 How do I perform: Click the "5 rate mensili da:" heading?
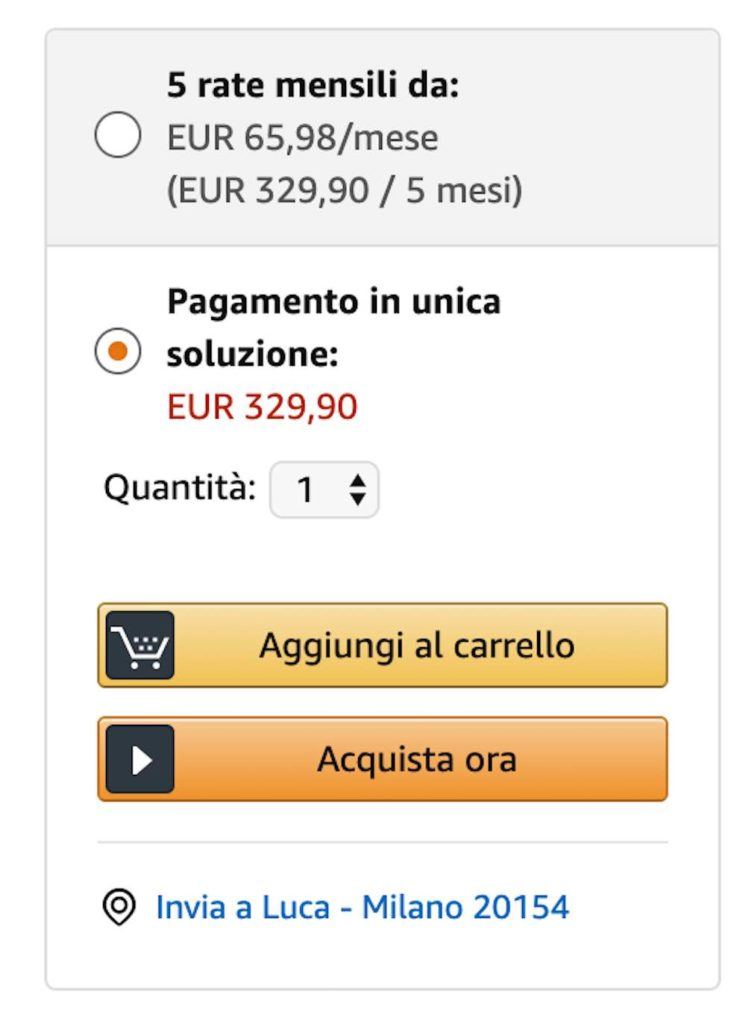pos(312,86)
